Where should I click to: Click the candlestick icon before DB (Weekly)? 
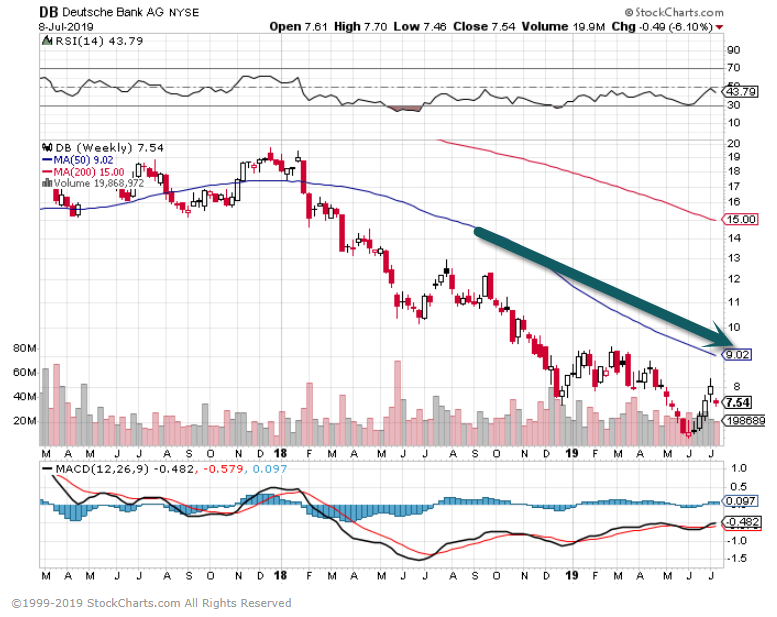pyautogui.click(x=48, y=148)
